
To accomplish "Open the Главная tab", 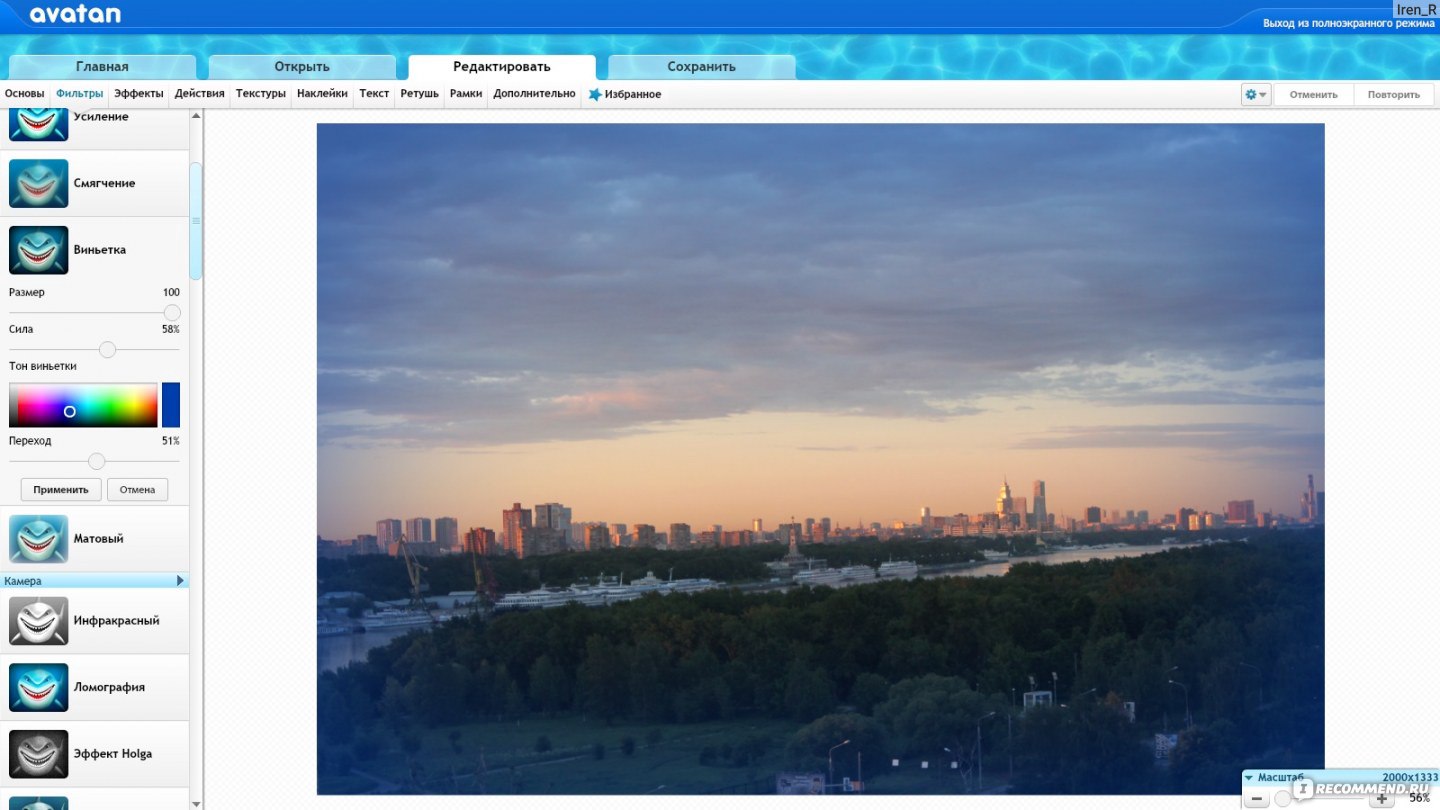I will coord(103,67).
